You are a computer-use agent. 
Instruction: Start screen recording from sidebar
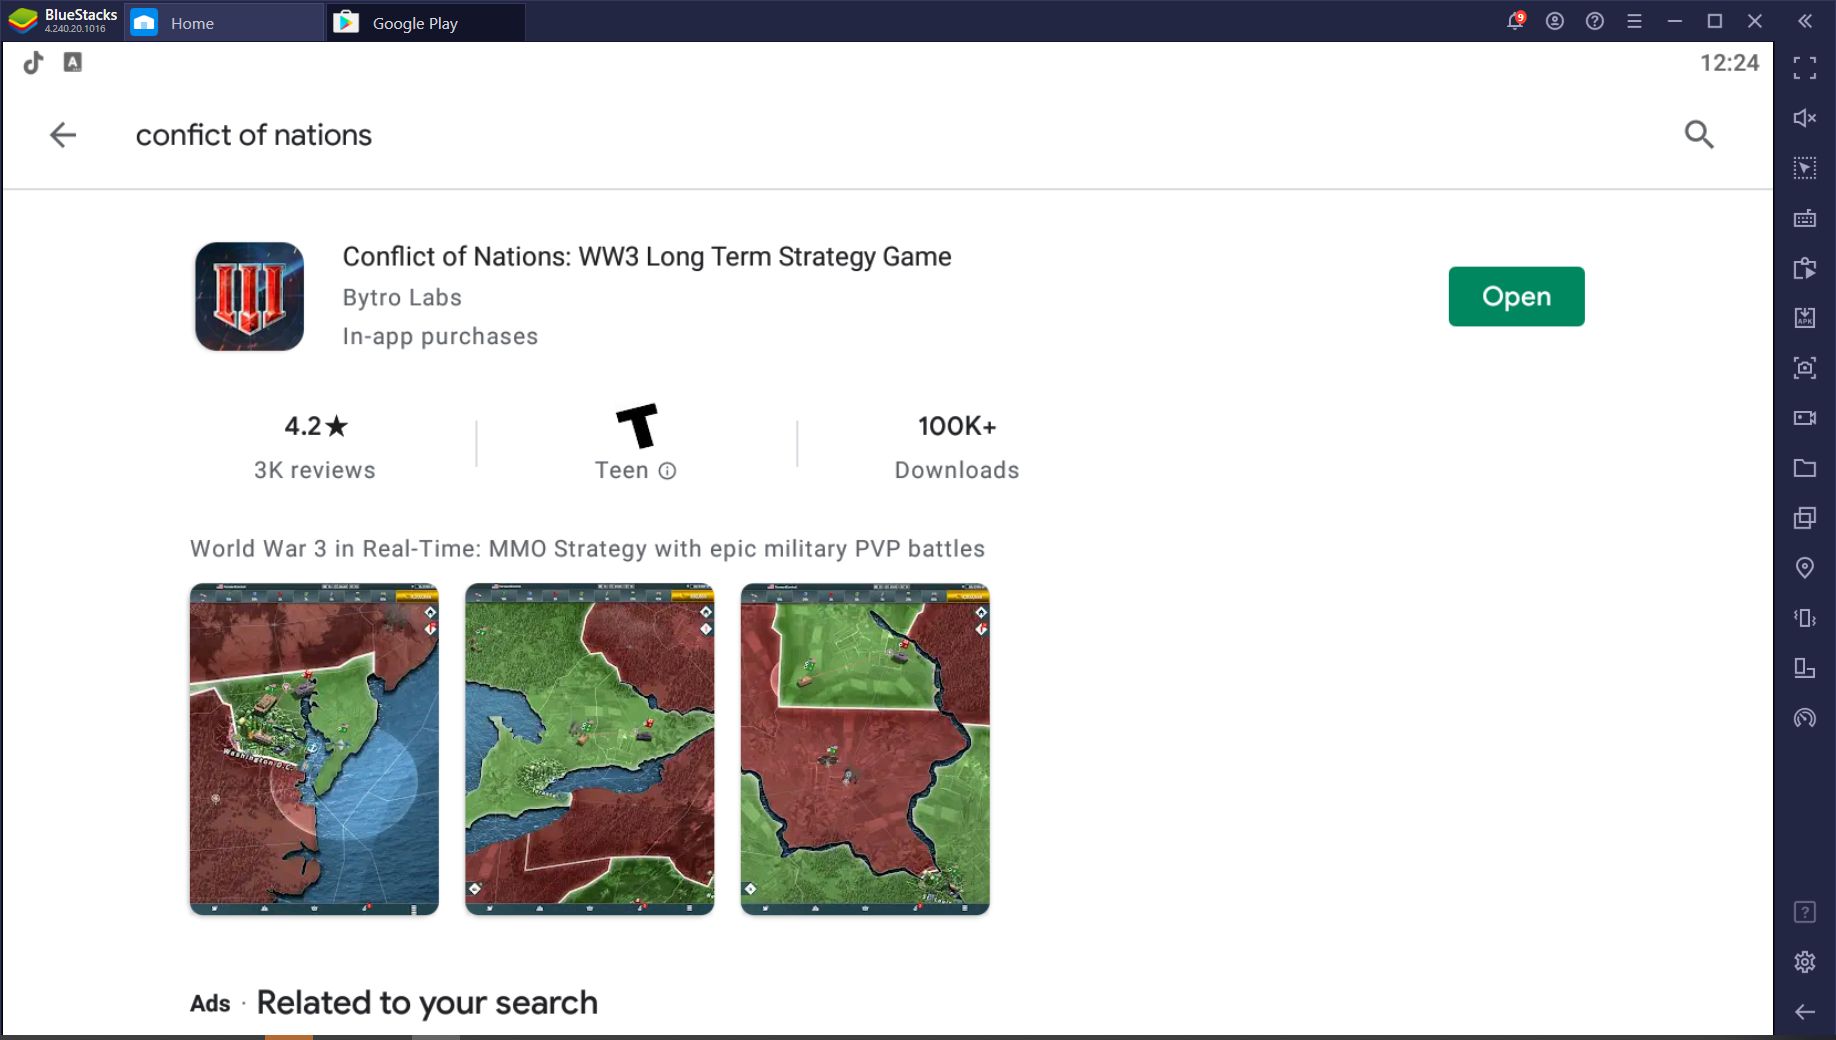tap(1805, 418)
